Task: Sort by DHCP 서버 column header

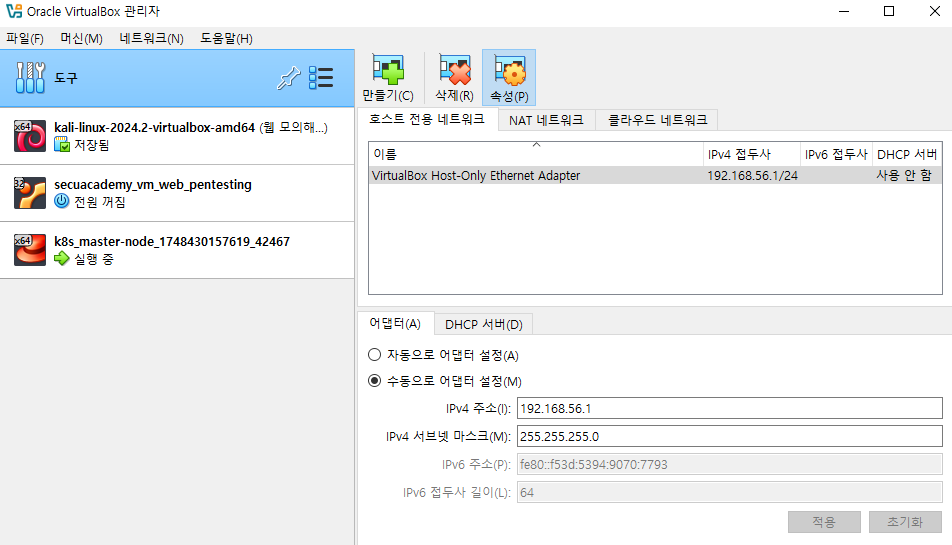Action: tap(907, 154)
